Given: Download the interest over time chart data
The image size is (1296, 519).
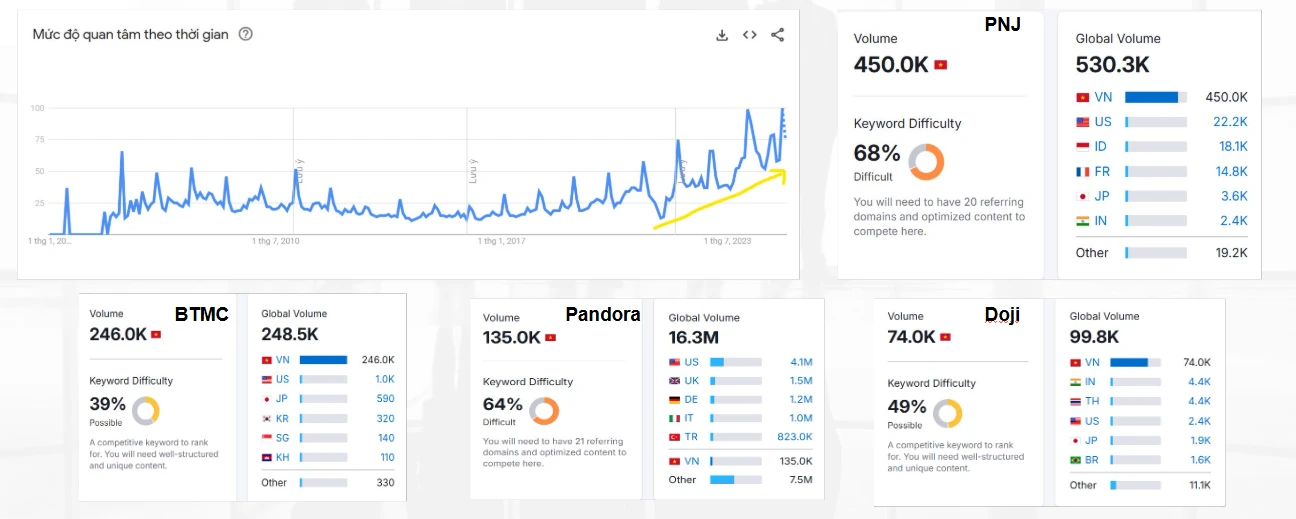Looking at the screenshot, I should pos(722,35).
